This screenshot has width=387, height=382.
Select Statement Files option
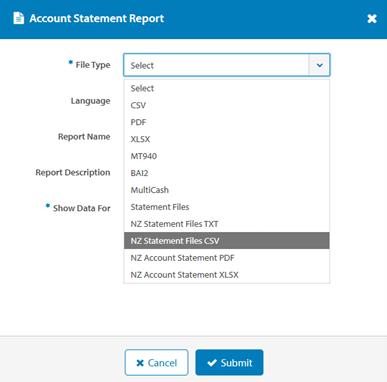tap(226, 207)
